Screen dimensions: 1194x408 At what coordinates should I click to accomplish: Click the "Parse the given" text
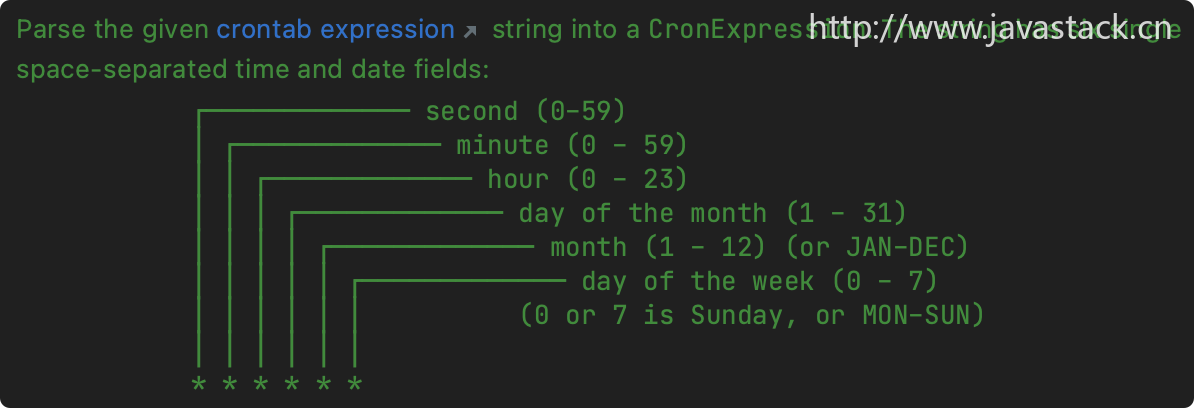click(x=113, y=30)
